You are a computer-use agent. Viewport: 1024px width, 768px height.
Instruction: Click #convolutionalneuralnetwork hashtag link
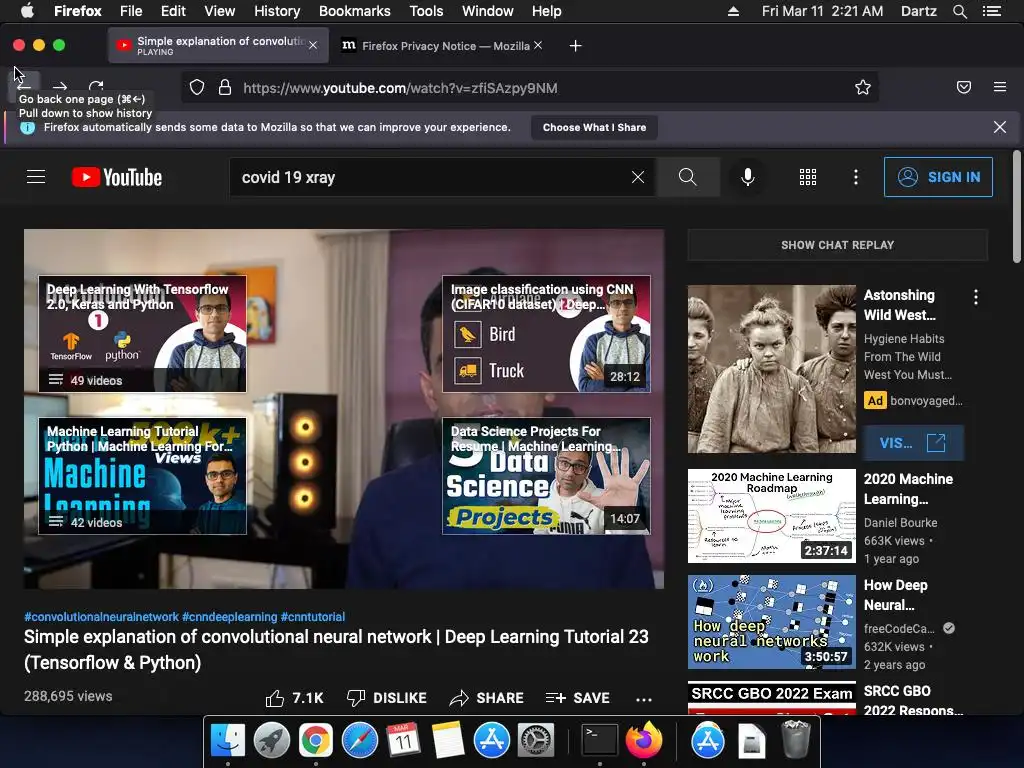click(x=101, y=616)
